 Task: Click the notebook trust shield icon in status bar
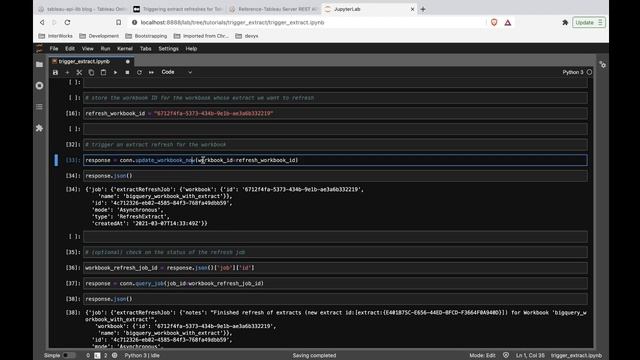pyautogui.click(x=506, y=356)
